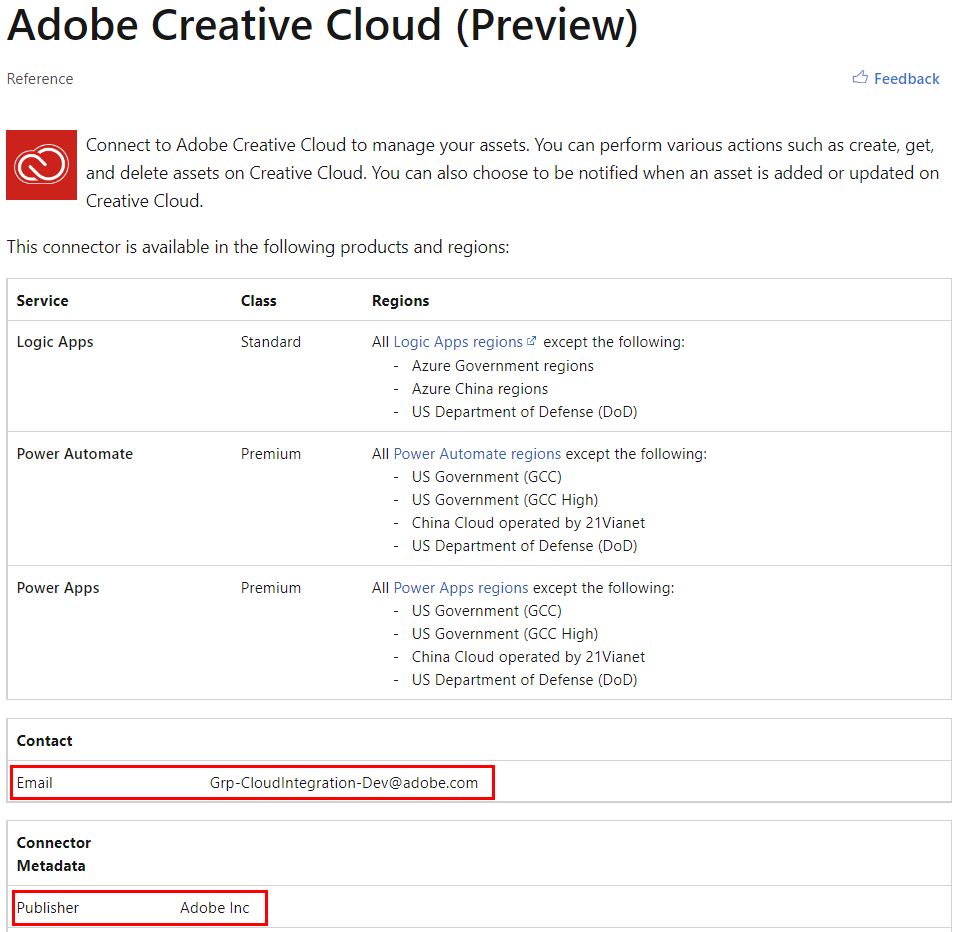Click the Connector Metadata header

point(54,854)
